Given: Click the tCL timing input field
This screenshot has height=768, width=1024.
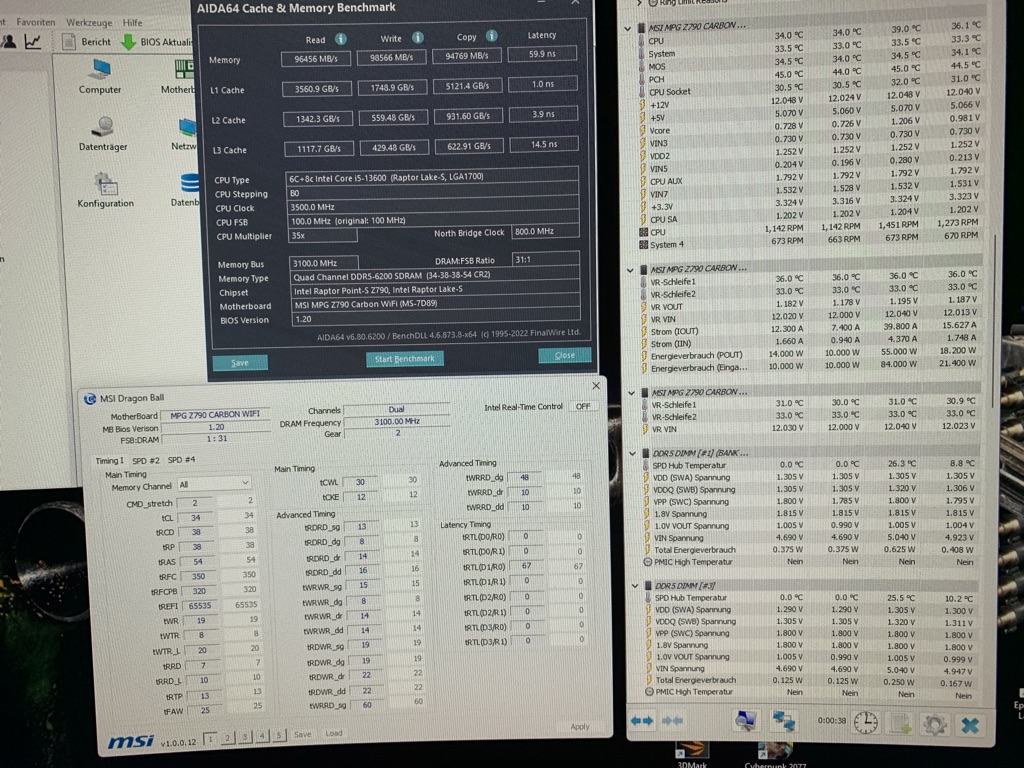Looking at the screenshot, I should [x=195, y=517].
